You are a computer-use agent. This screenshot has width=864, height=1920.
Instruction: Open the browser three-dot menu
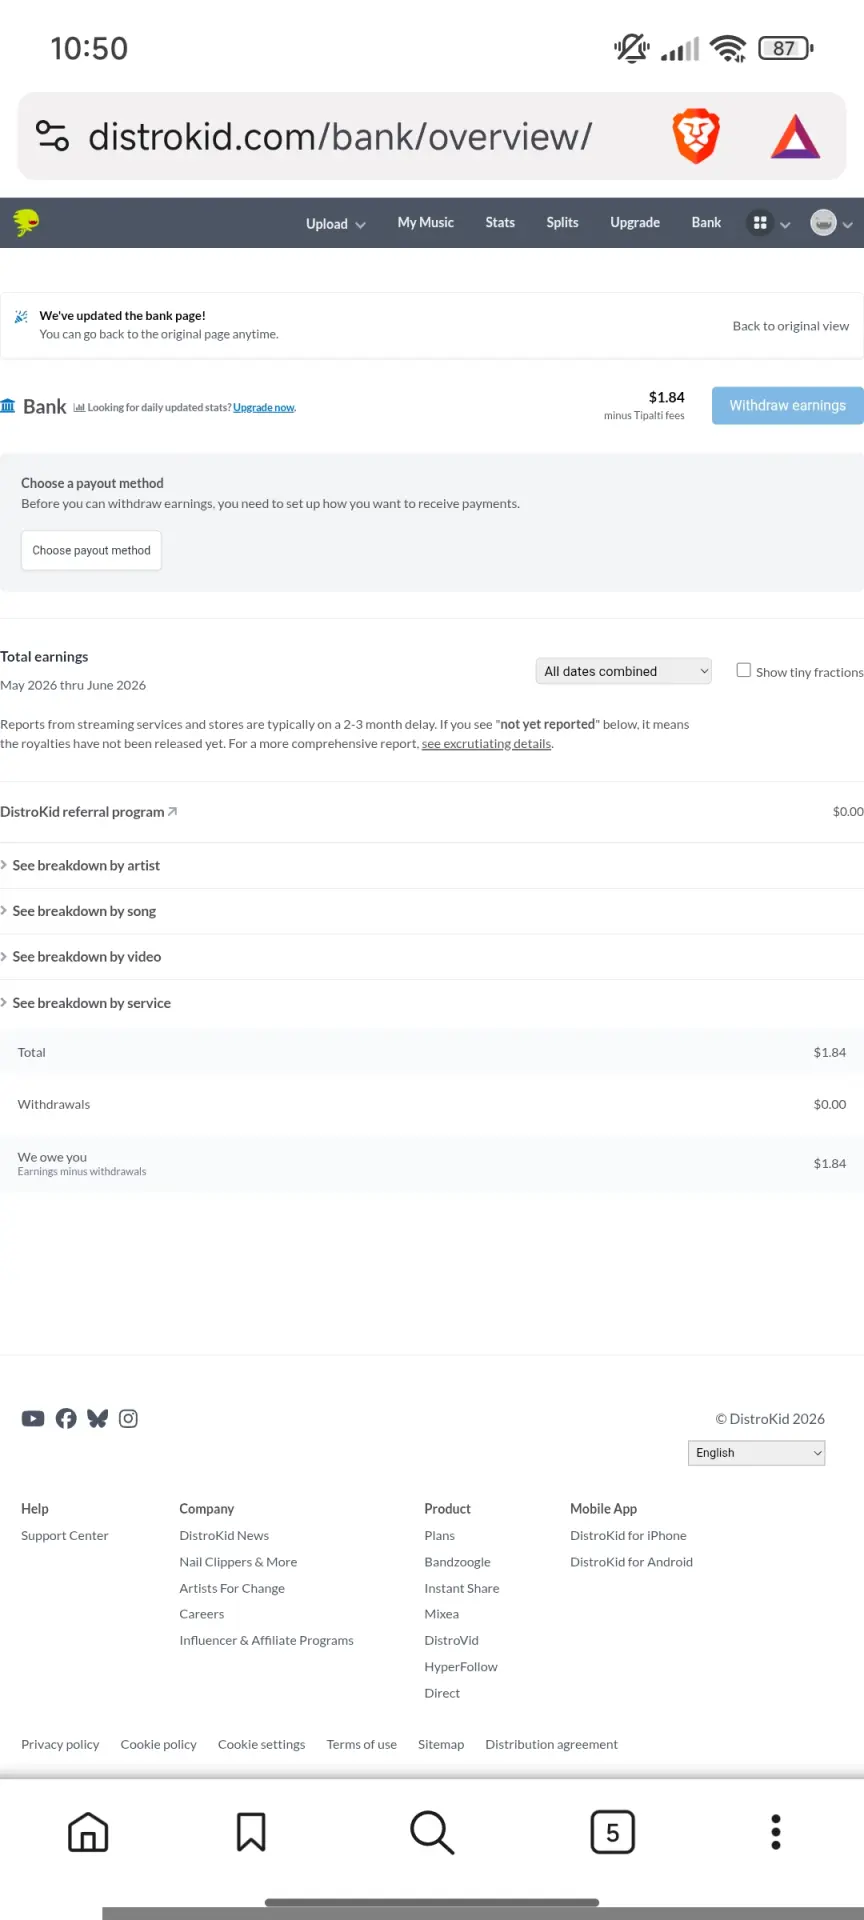(776, 1832)
